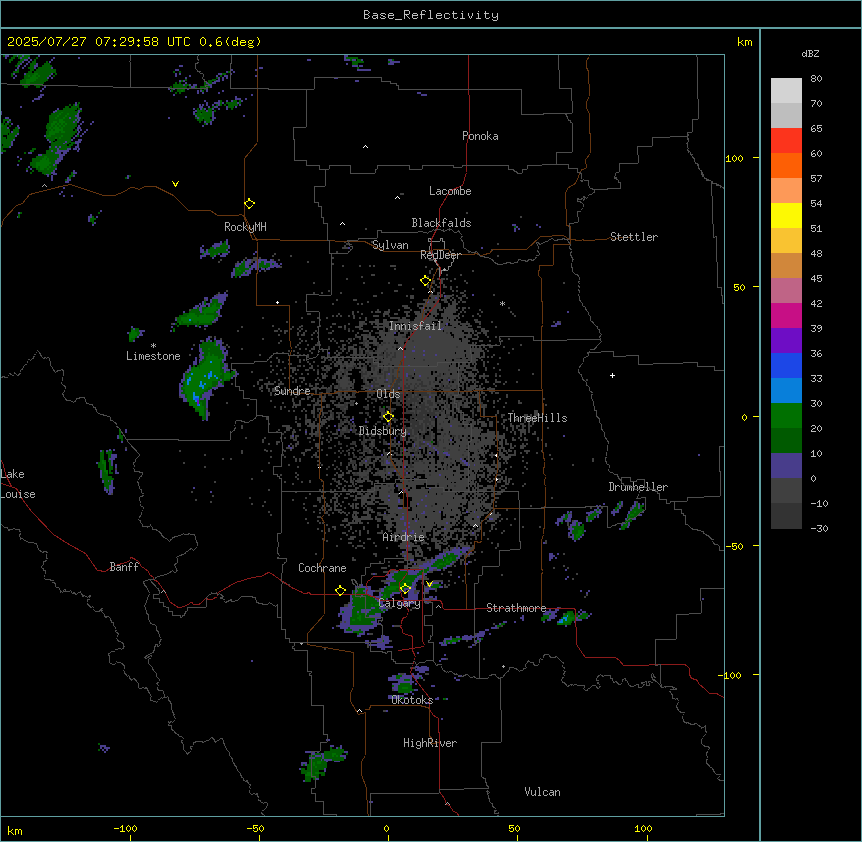Screen dimensions: 862x842
Task: Click the Sylvan city label
Action: 390,245
